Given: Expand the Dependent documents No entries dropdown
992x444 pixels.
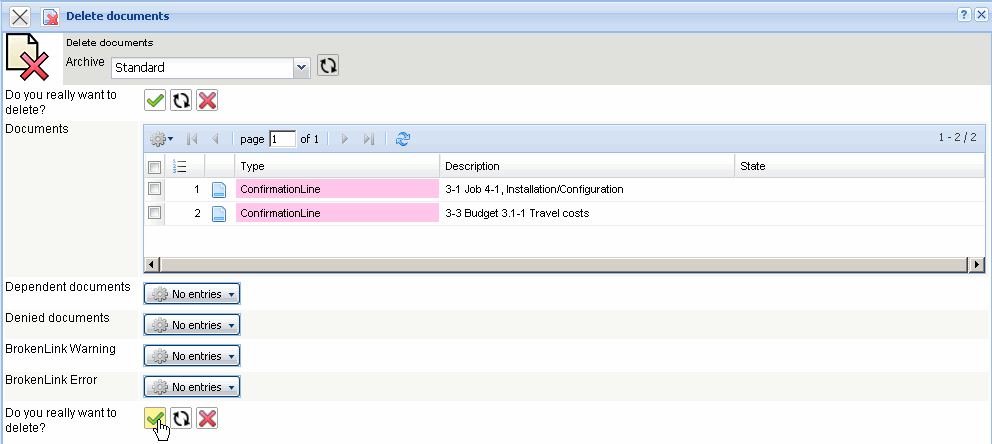Looking at the screenshot, I should (192, 294).
